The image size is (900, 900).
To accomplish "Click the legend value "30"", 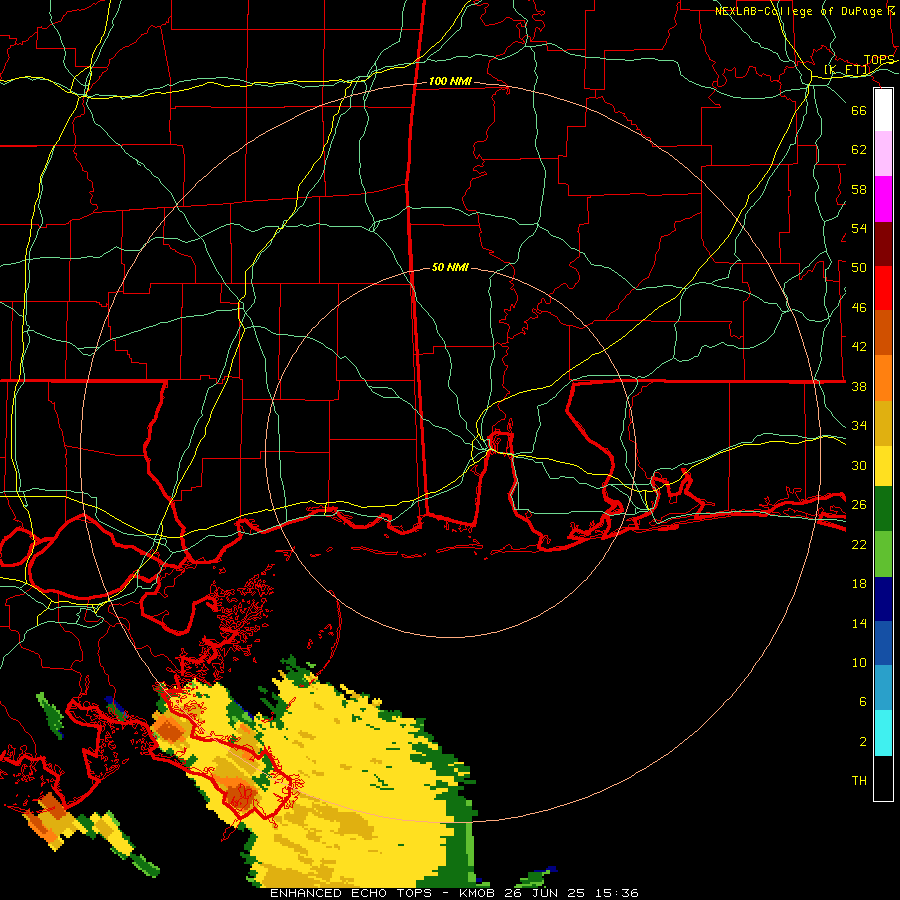I will point(859,465).
